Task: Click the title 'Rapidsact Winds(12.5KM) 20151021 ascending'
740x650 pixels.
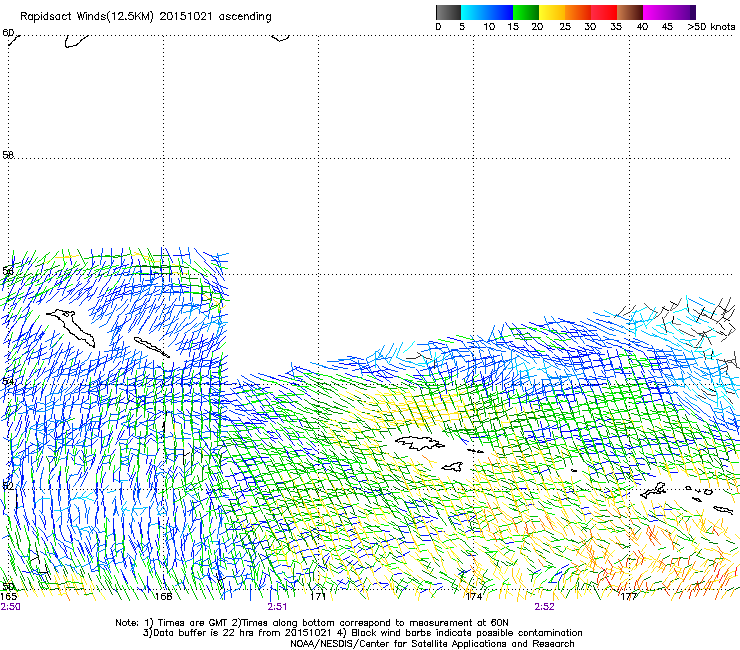Action: click(146, 17)
